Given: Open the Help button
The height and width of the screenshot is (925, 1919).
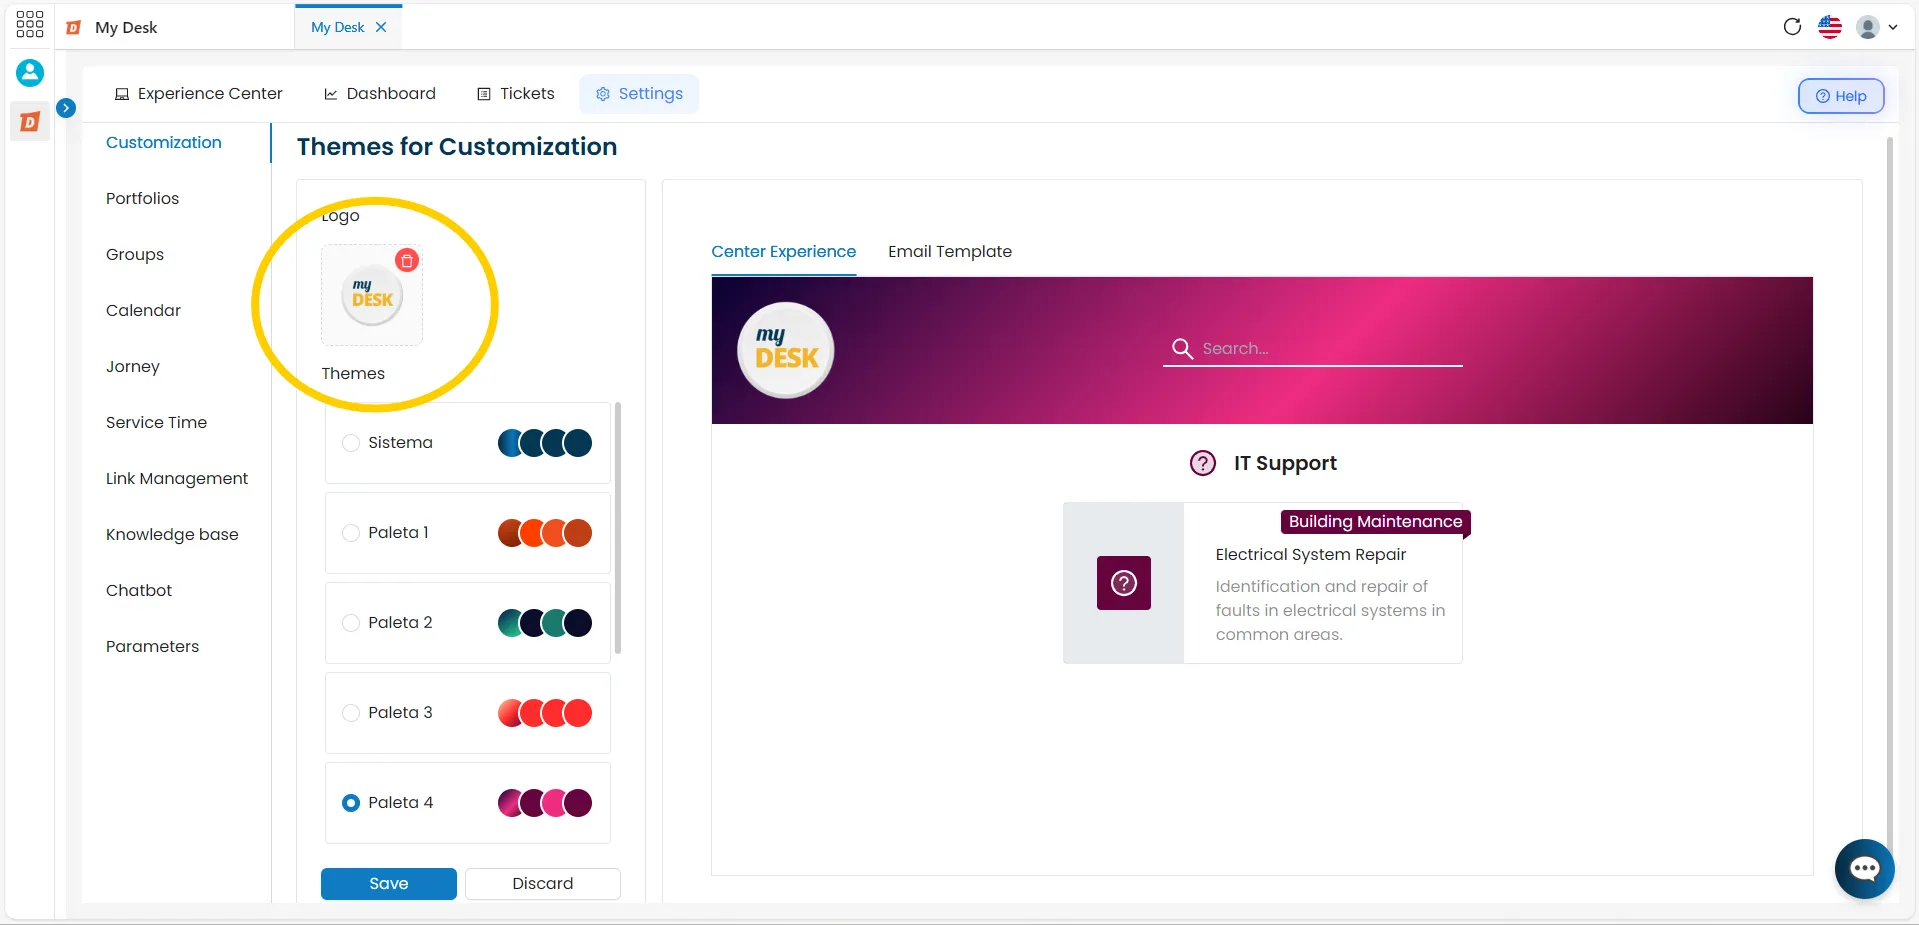Looking at the screenshot, I should pyautogui.click(x=1841, y=96).
